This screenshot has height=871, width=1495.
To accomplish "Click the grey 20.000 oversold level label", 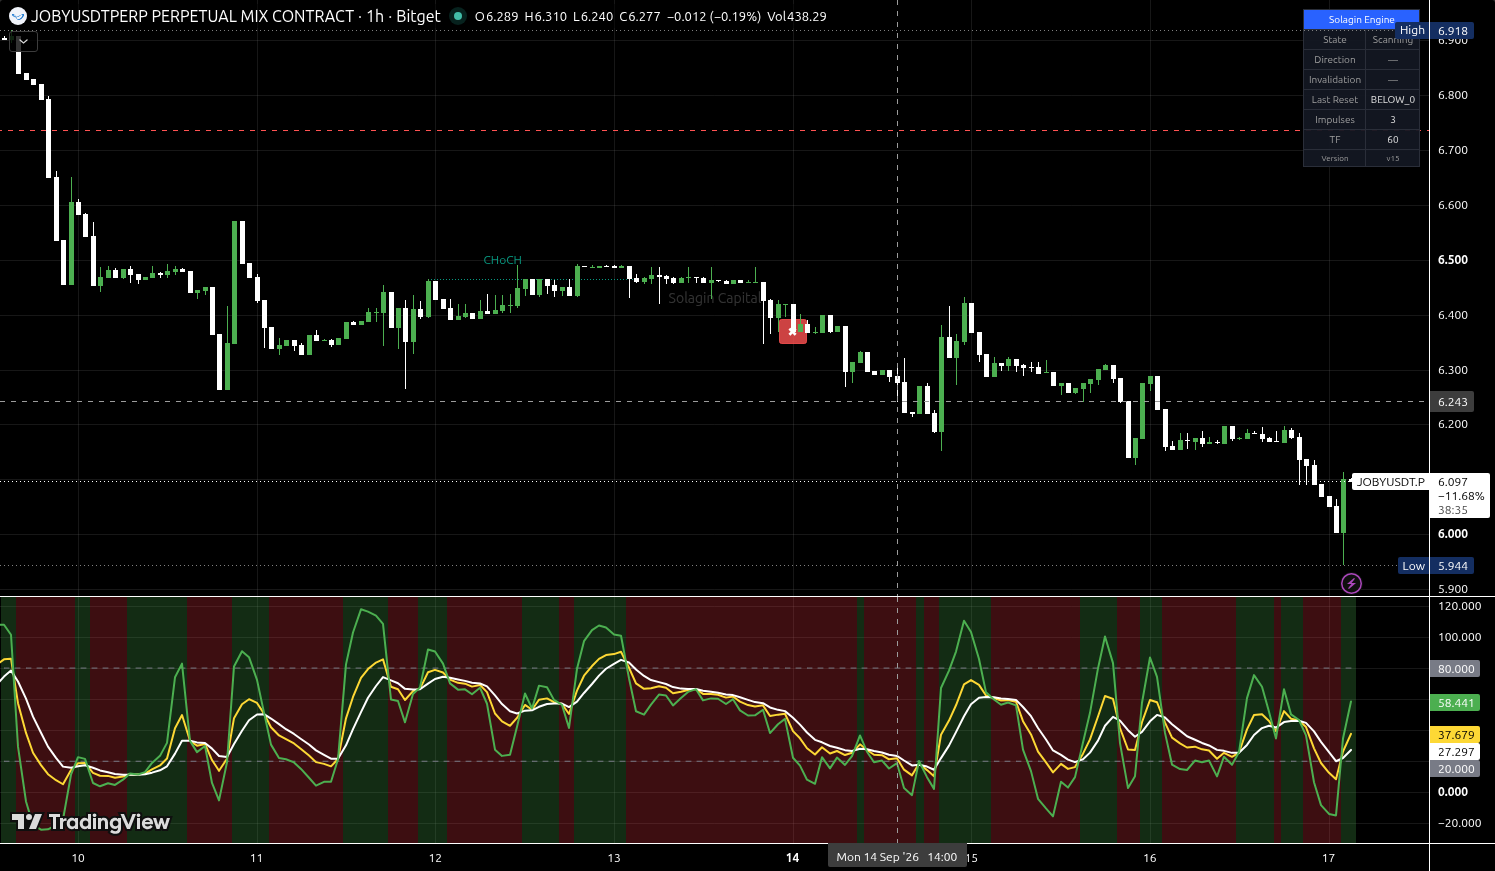I will [1456, 769].
